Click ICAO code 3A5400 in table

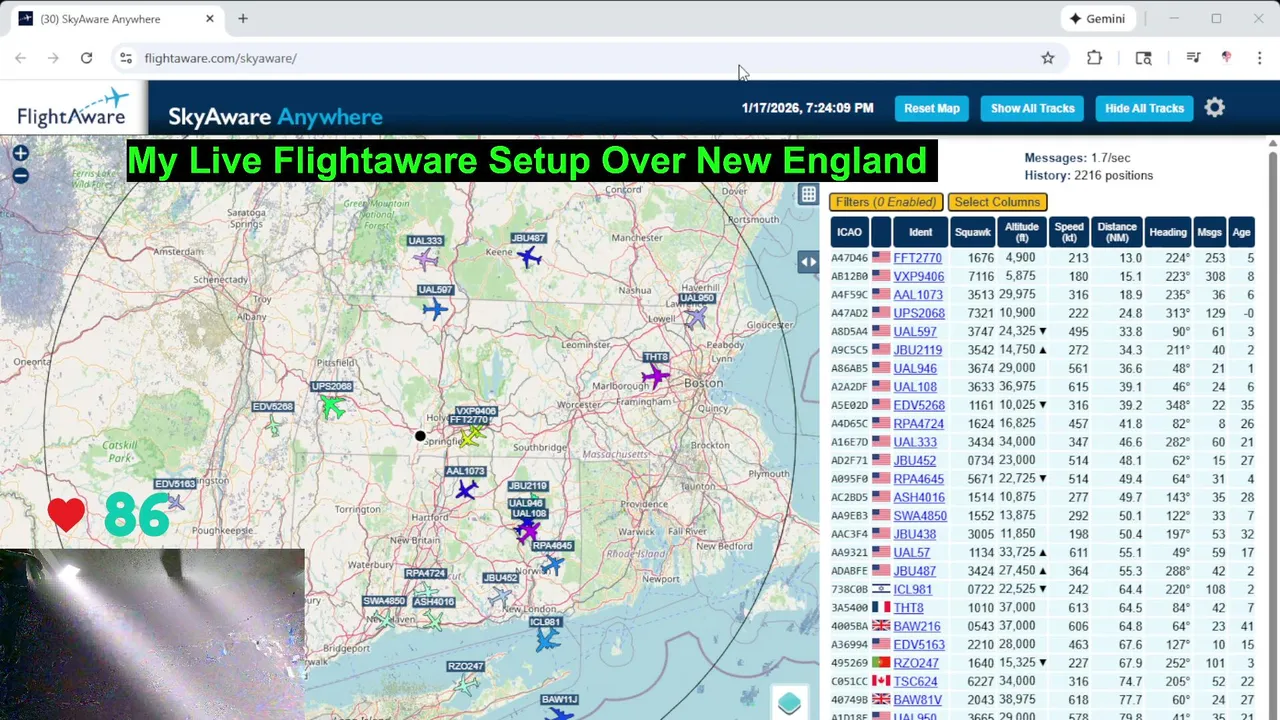[x=849, y=608]
